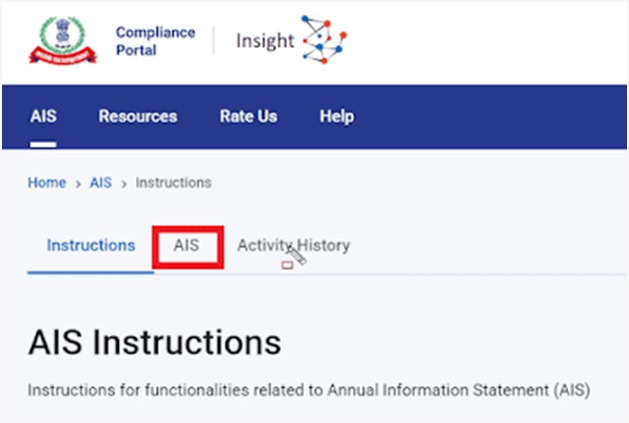This screenshot has height=423, width=629.
Task: Click the chevron before Instructions breadcrumb
Action: click(124, 184)
